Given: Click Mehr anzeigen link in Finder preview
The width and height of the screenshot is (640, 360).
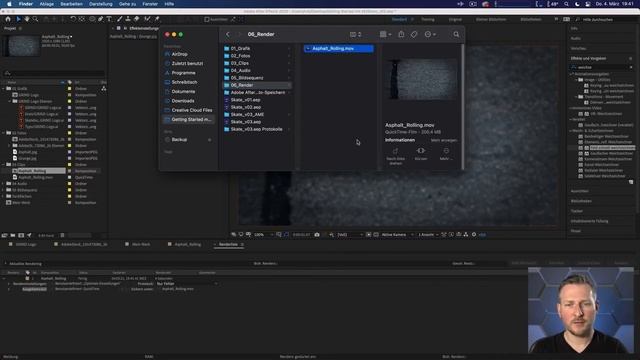Looking at the screenshot, I should [444, 140].
